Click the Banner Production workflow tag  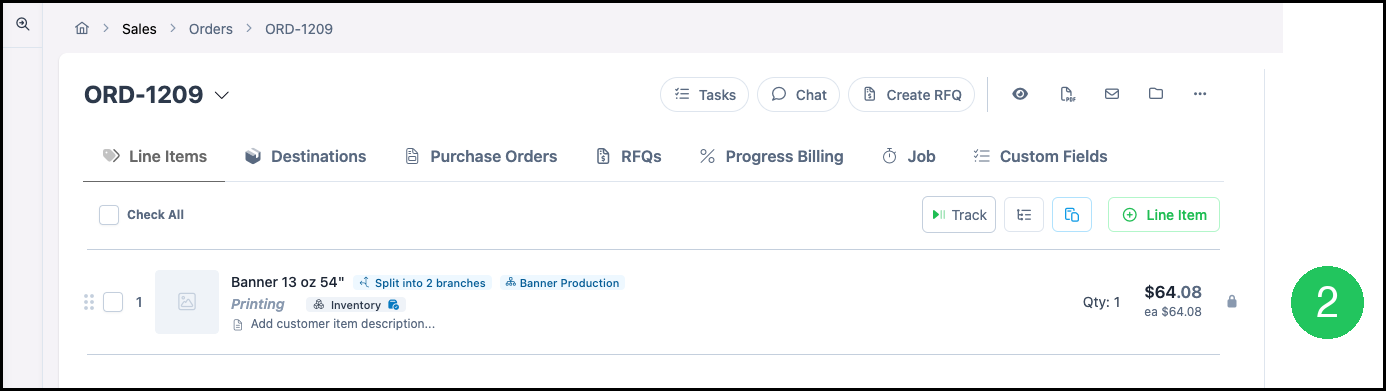click(x=563, y=283)
